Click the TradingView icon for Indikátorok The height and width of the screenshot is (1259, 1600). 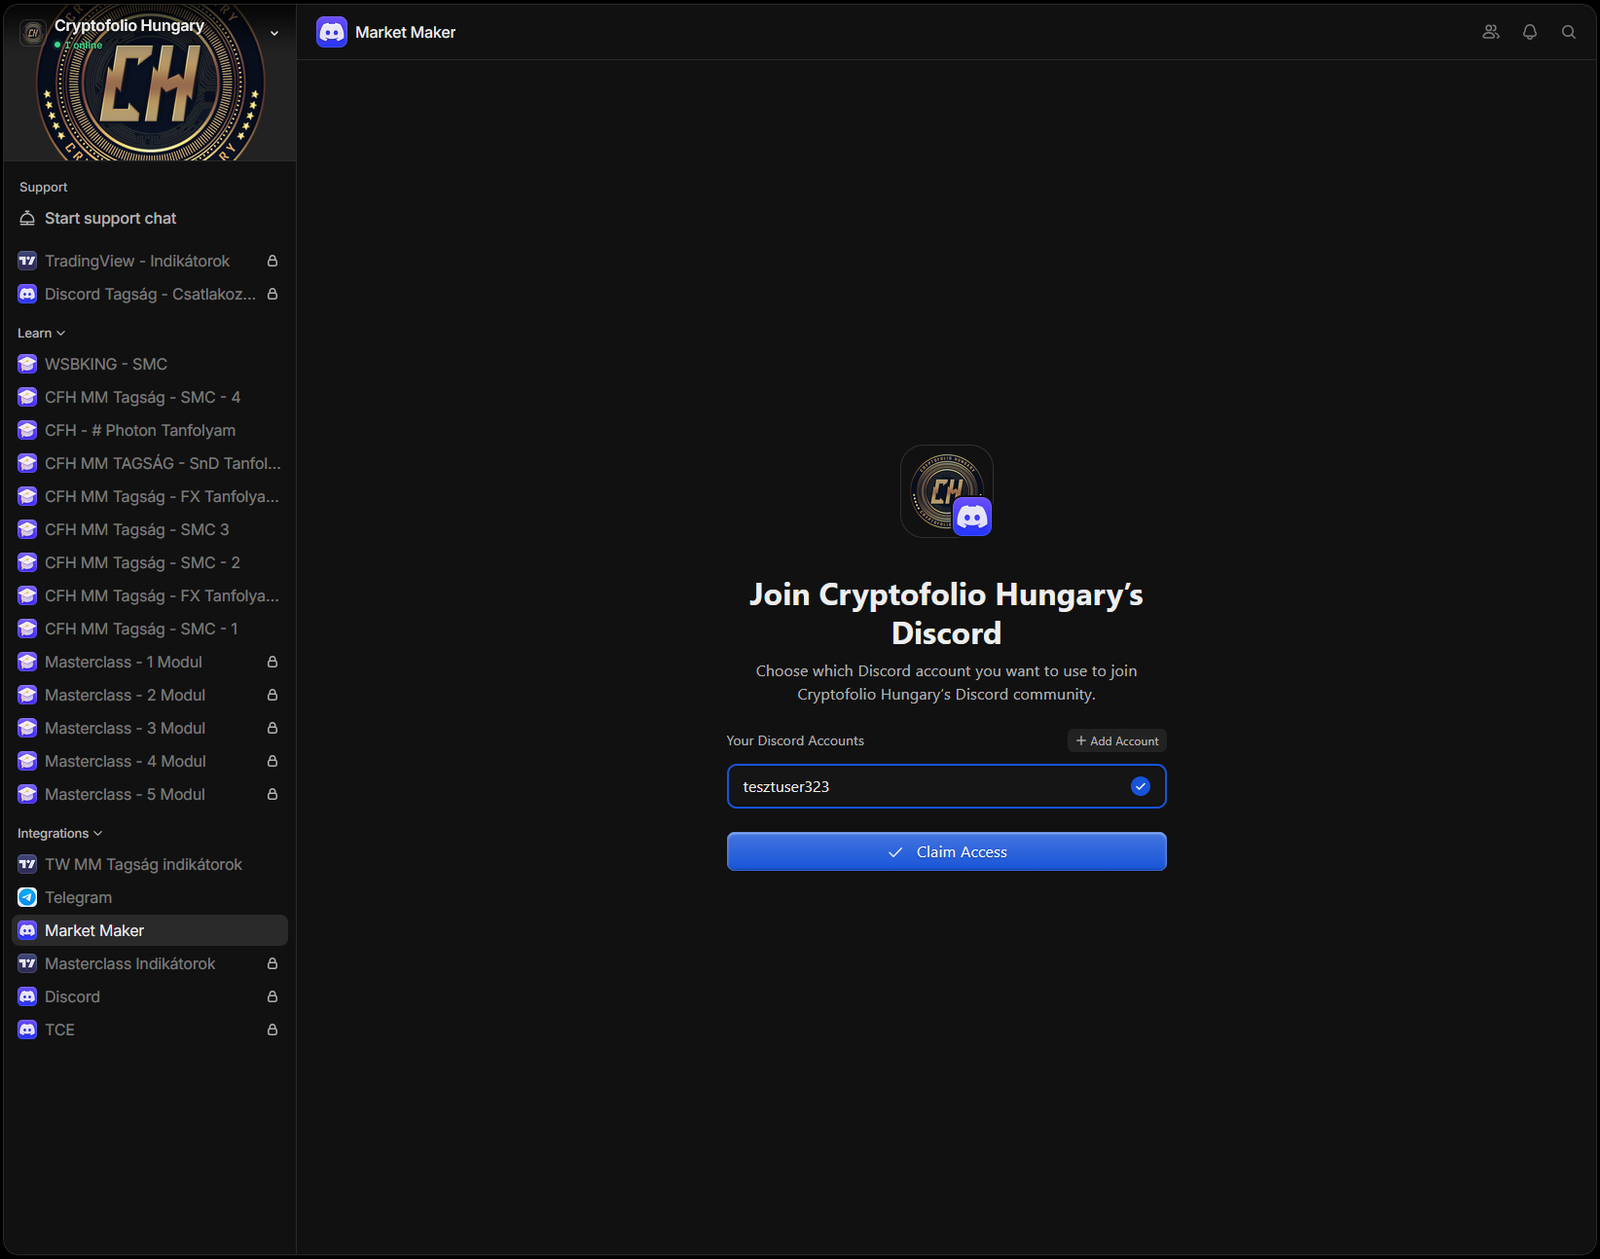(x=27, y=261)
